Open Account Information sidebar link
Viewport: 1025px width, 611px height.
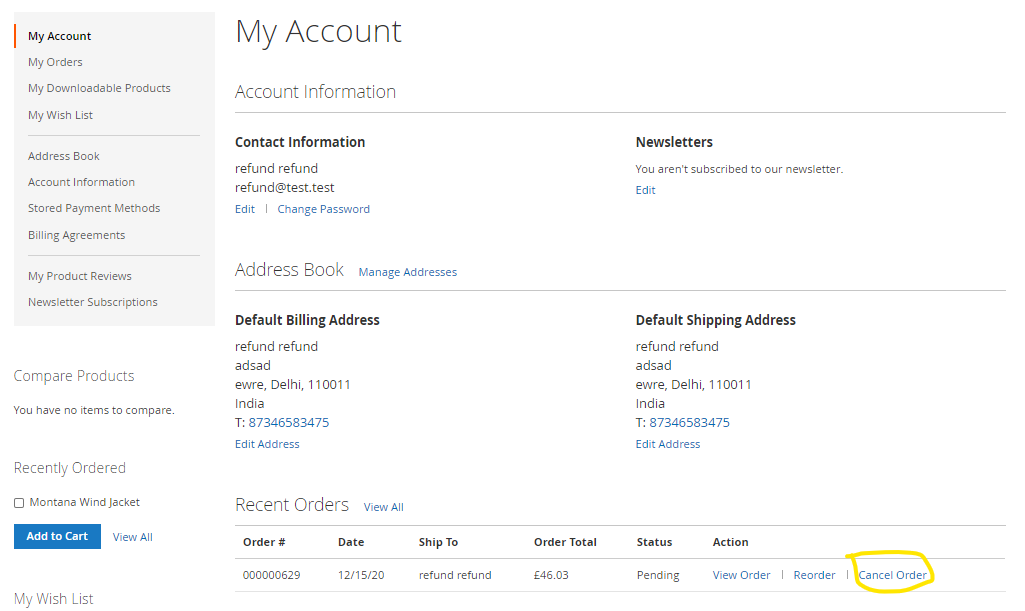tap(81, 182)
